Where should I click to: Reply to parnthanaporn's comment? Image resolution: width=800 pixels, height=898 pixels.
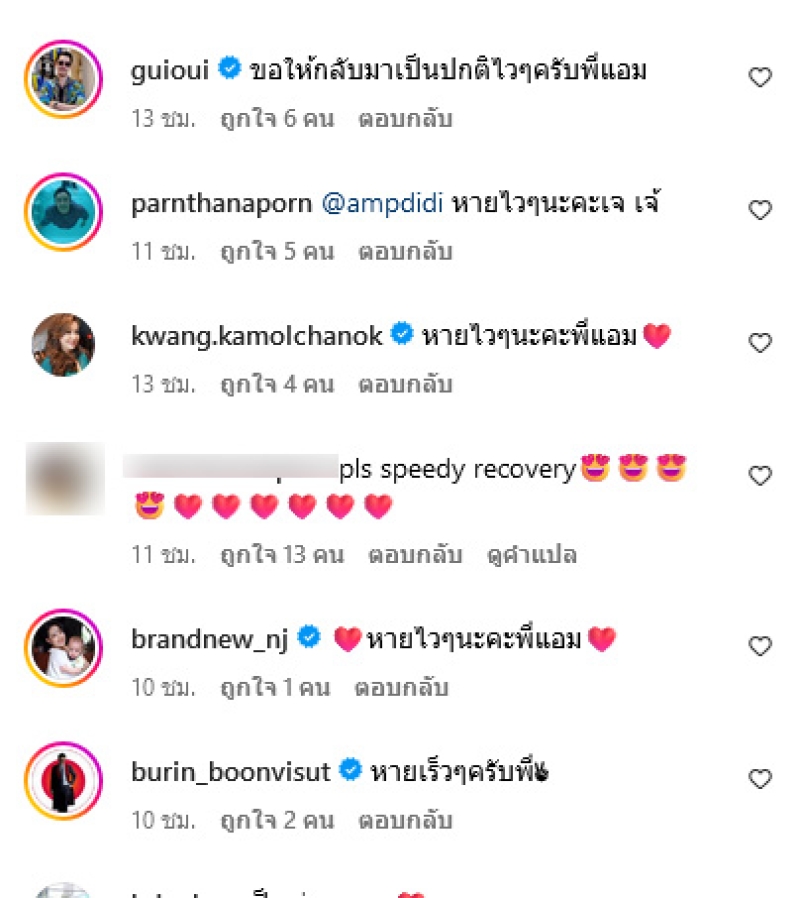pyautogui.click(x=405, y=251)
